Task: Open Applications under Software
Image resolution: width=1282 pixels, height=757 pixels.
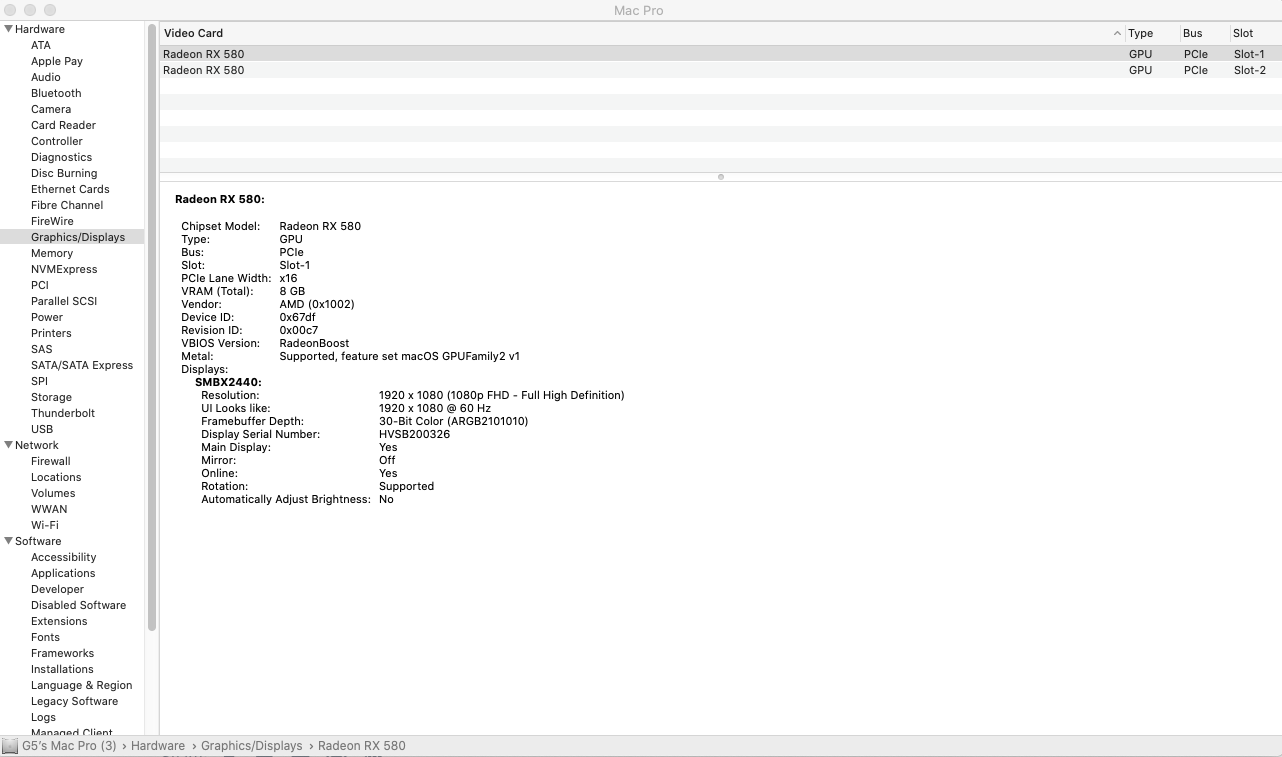Action: [63, 573]
